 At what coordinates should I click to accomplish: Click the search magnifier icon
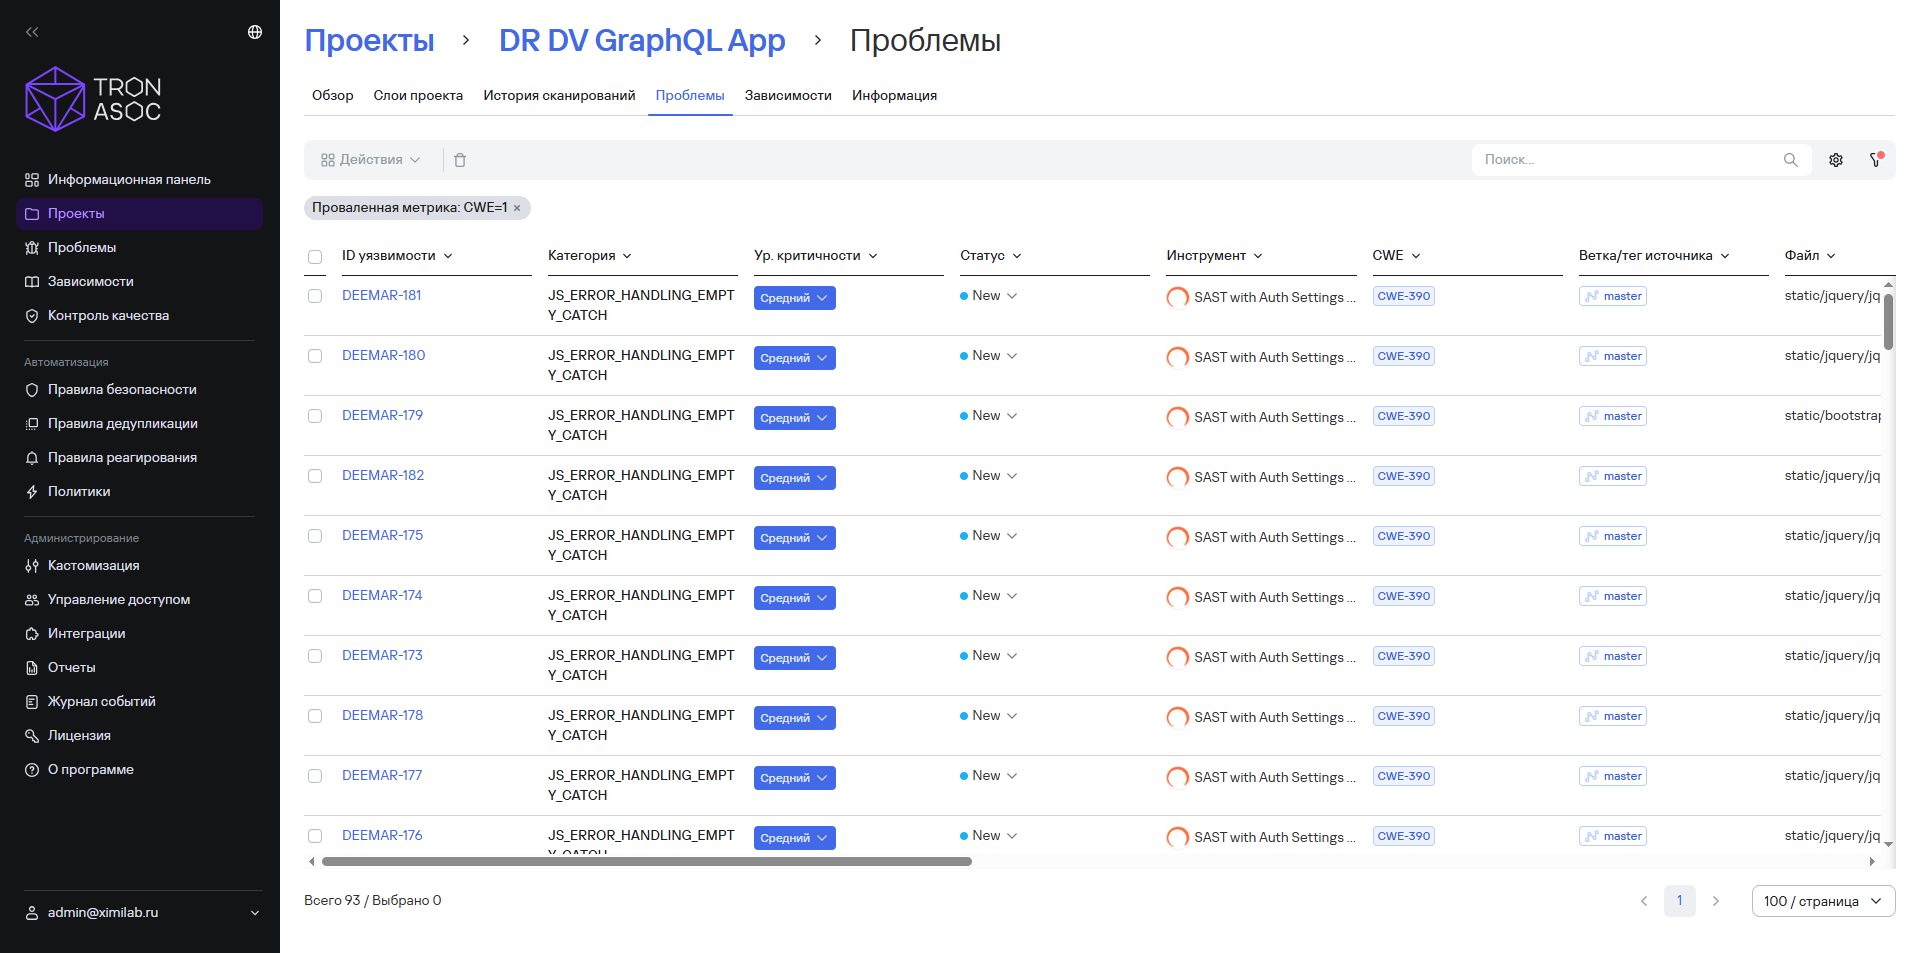coord(1790,160)
